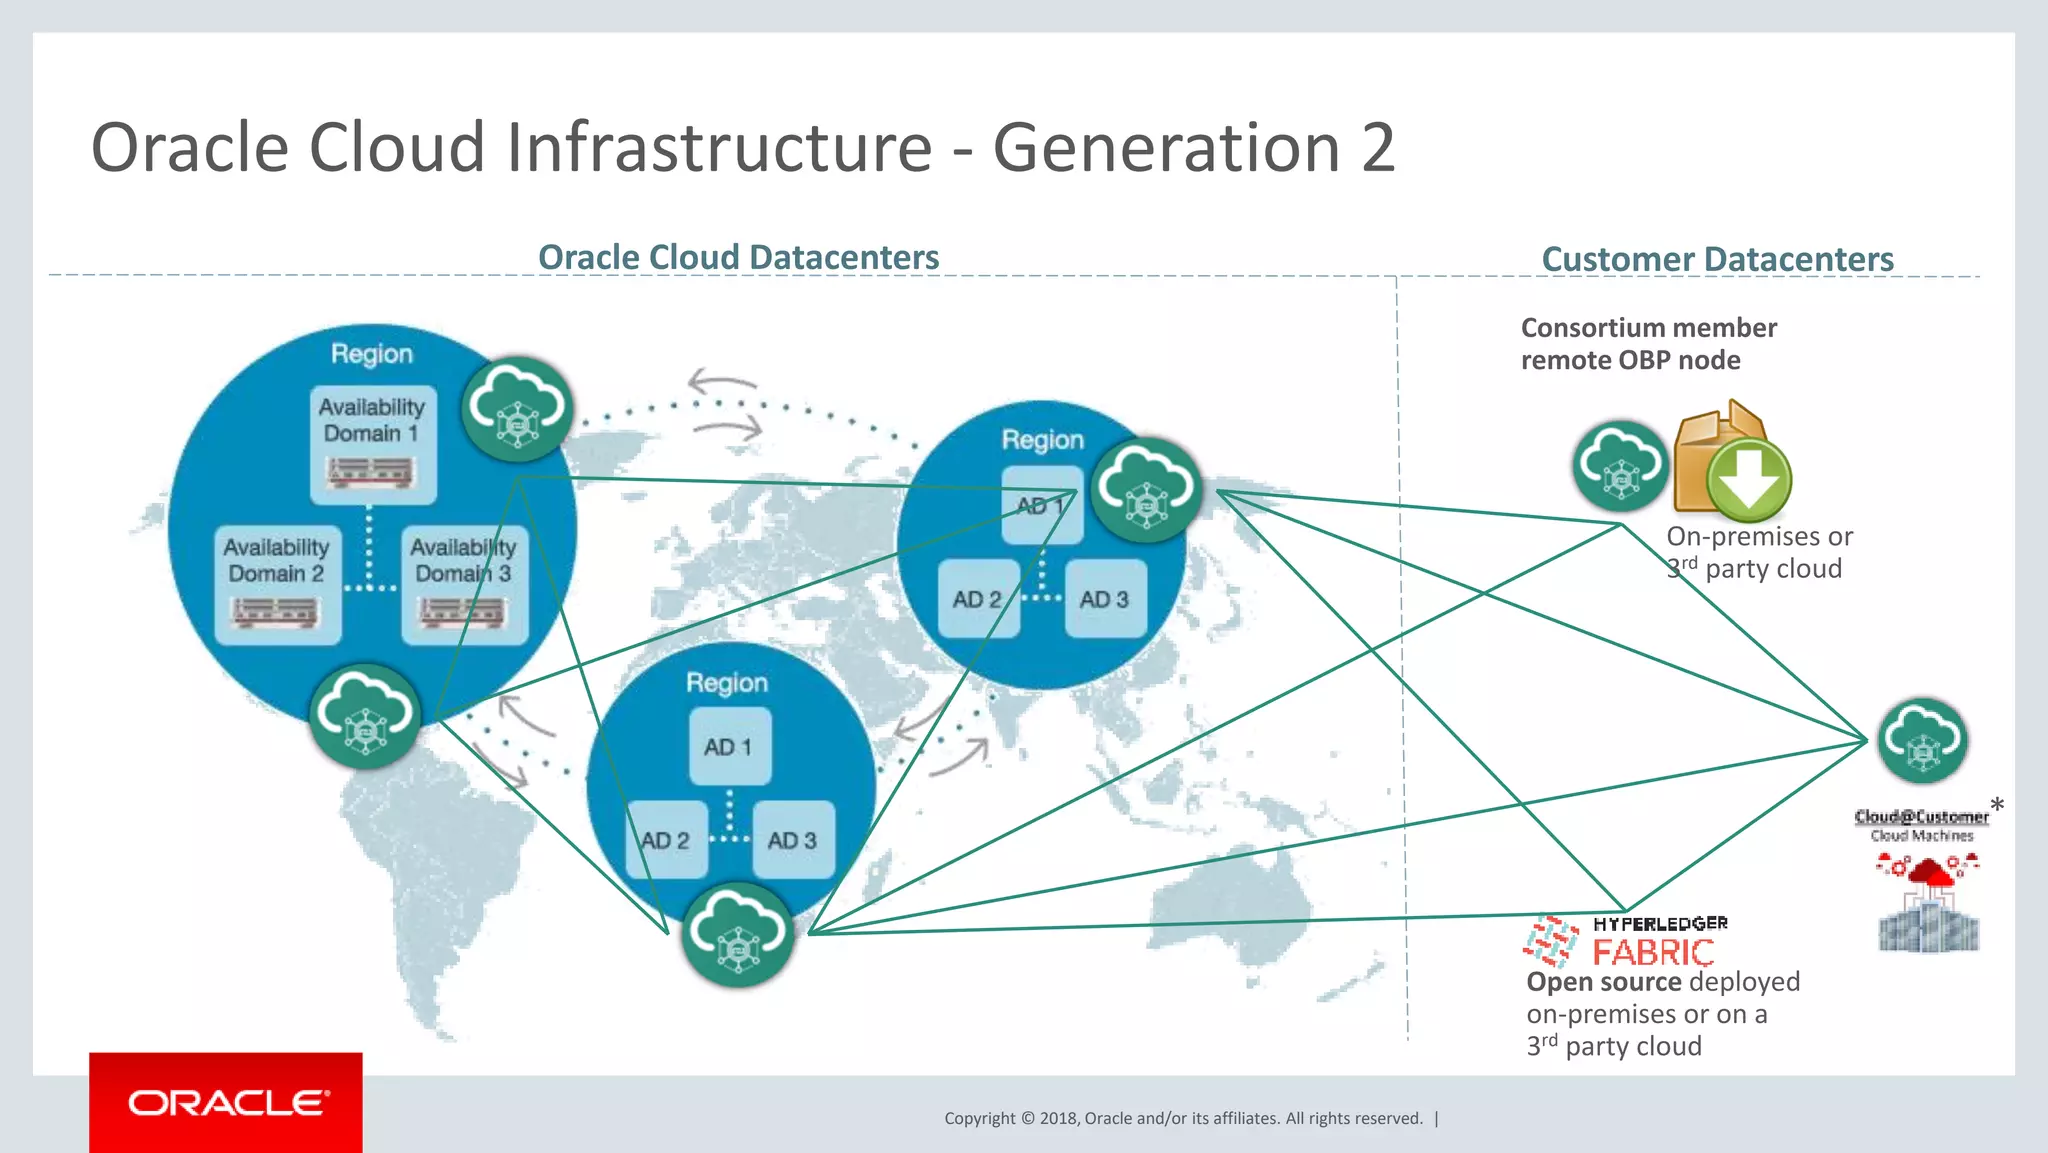Click 'On-premises or 3rd party cloud' caption
Image resolution: width=2048 pixels, height=1153 pixels.
pyautogui.click(x=1759, y=552)
